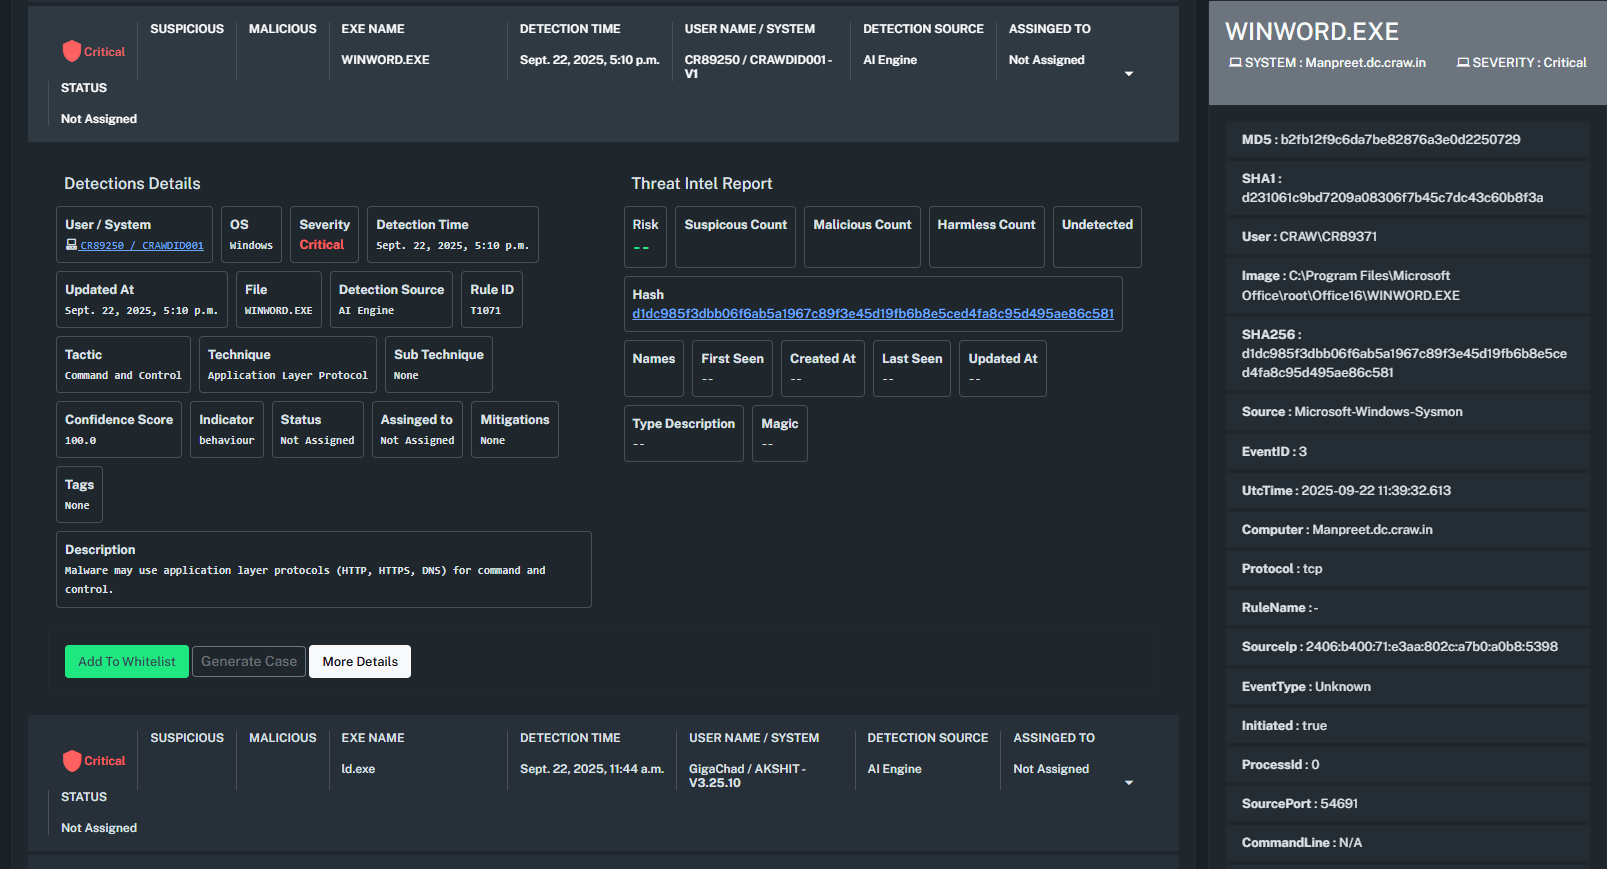Screen dimensions: 1607x869
Task: Expand the Assigned To dropdown for WINWORD.EXE
Action: click(1129, 74)
